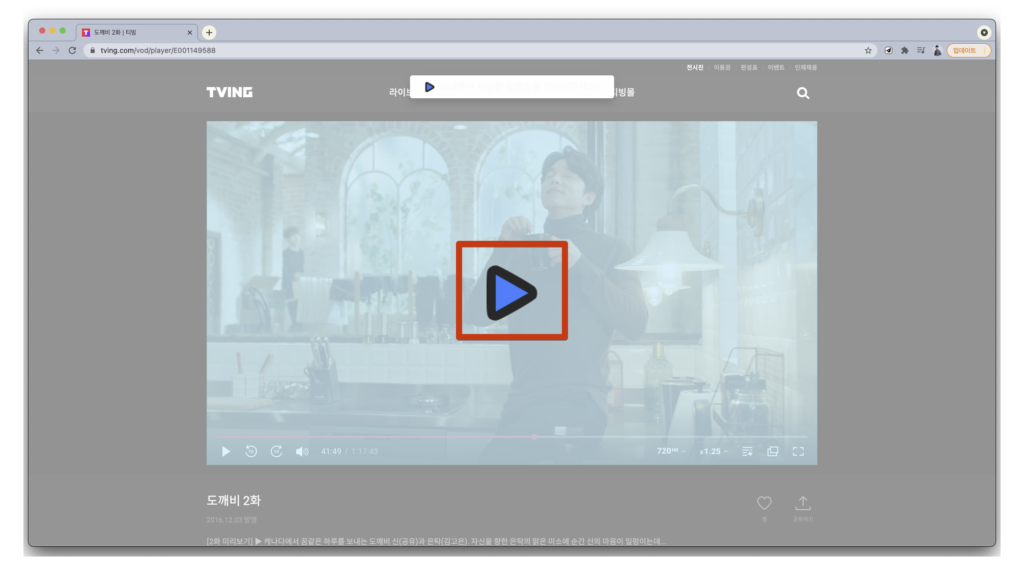Open the extensions puzzle icon
Image resolution: width=1024 pixels, height=584 pixels.
(x=904, y=50)
